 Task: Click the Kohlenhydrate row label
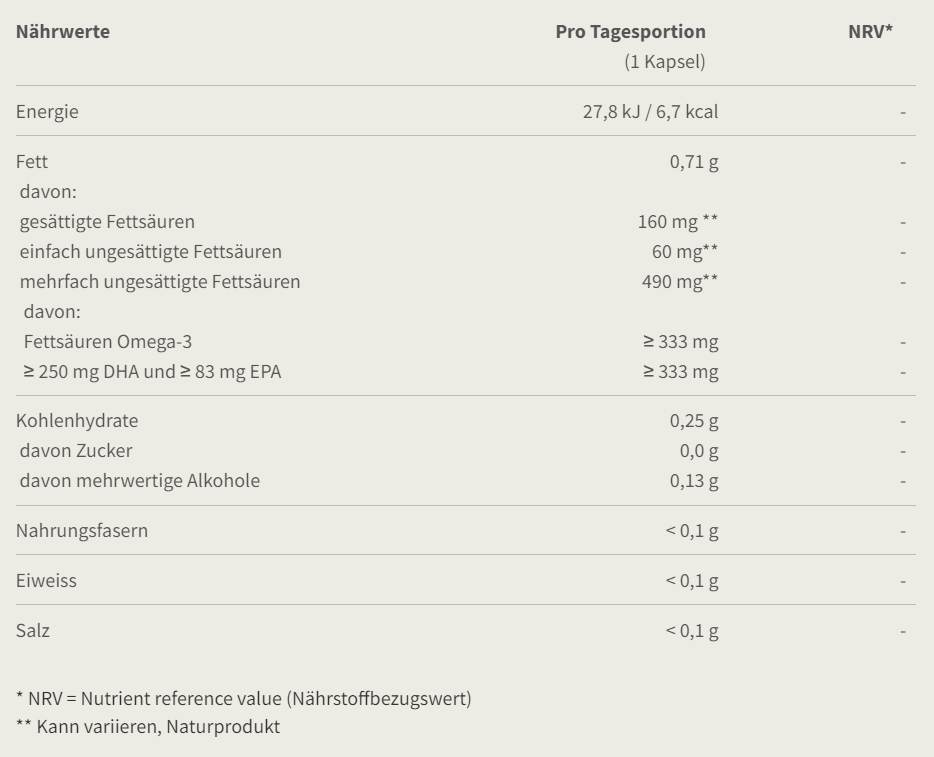click(77, 420)
